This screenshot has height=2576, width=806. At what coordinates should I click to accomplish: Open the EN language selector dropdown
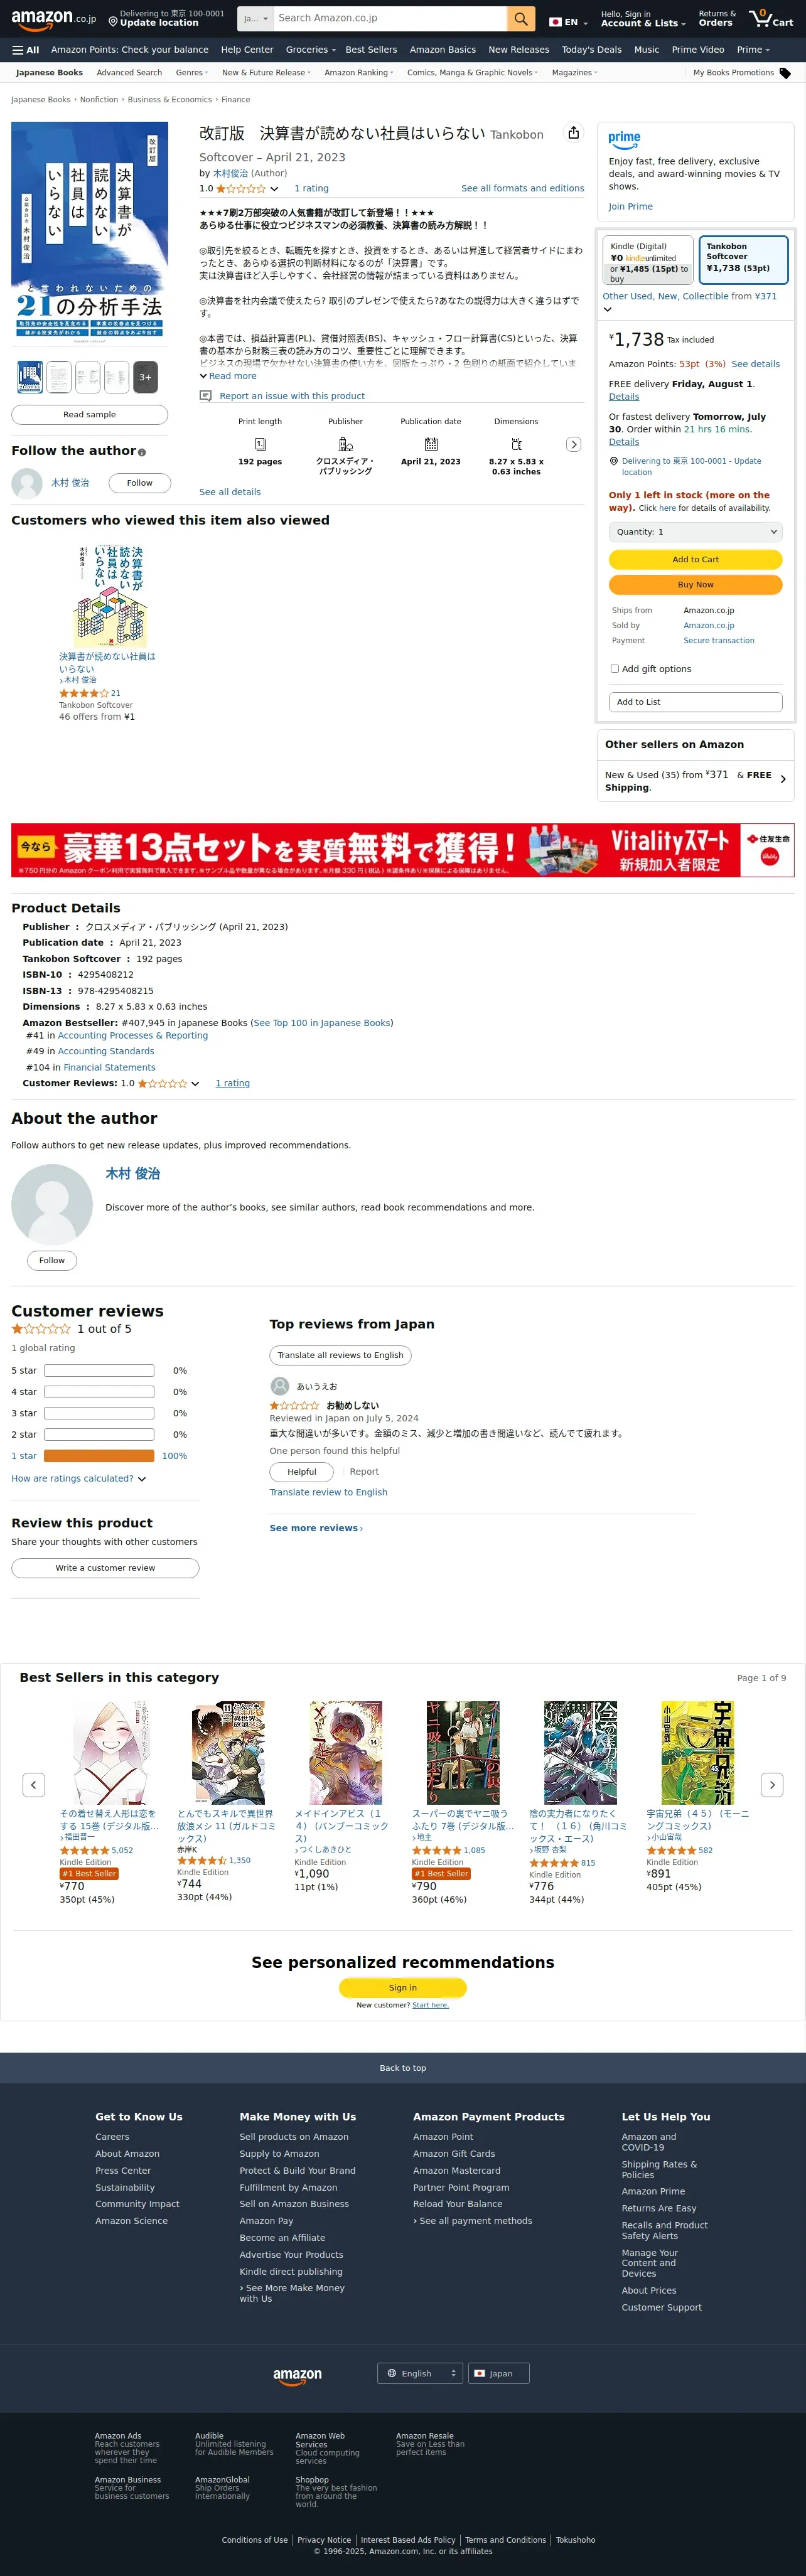(568, 22)
